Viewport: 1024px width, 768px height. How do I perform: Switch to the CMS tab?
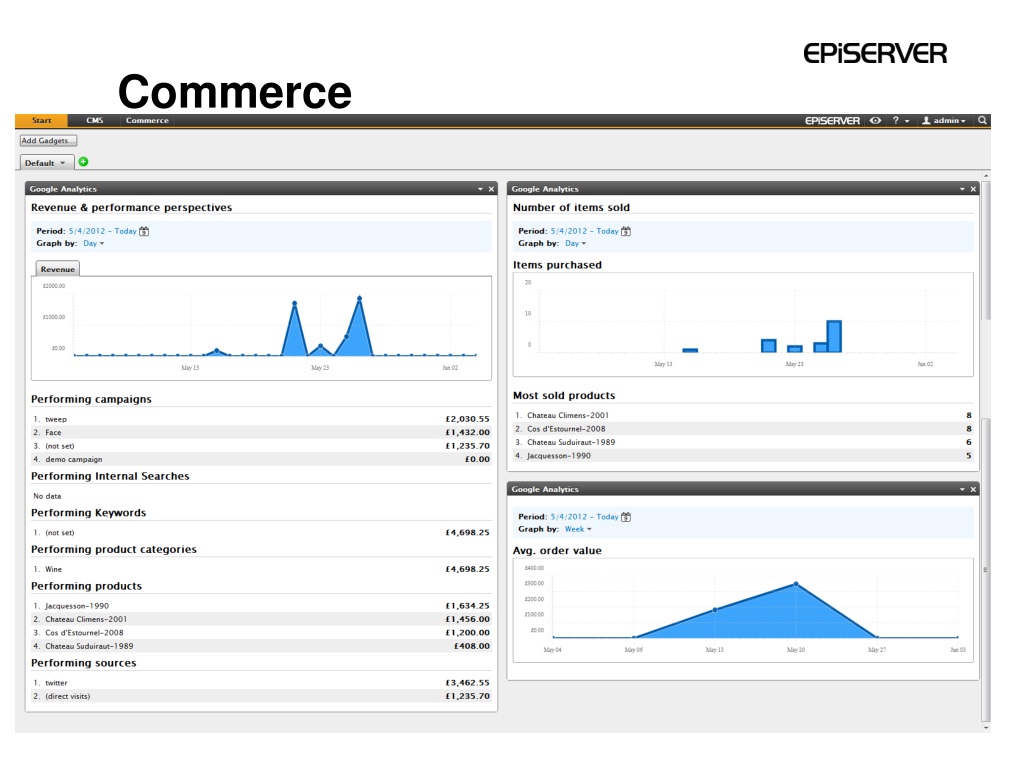point(95,121)
